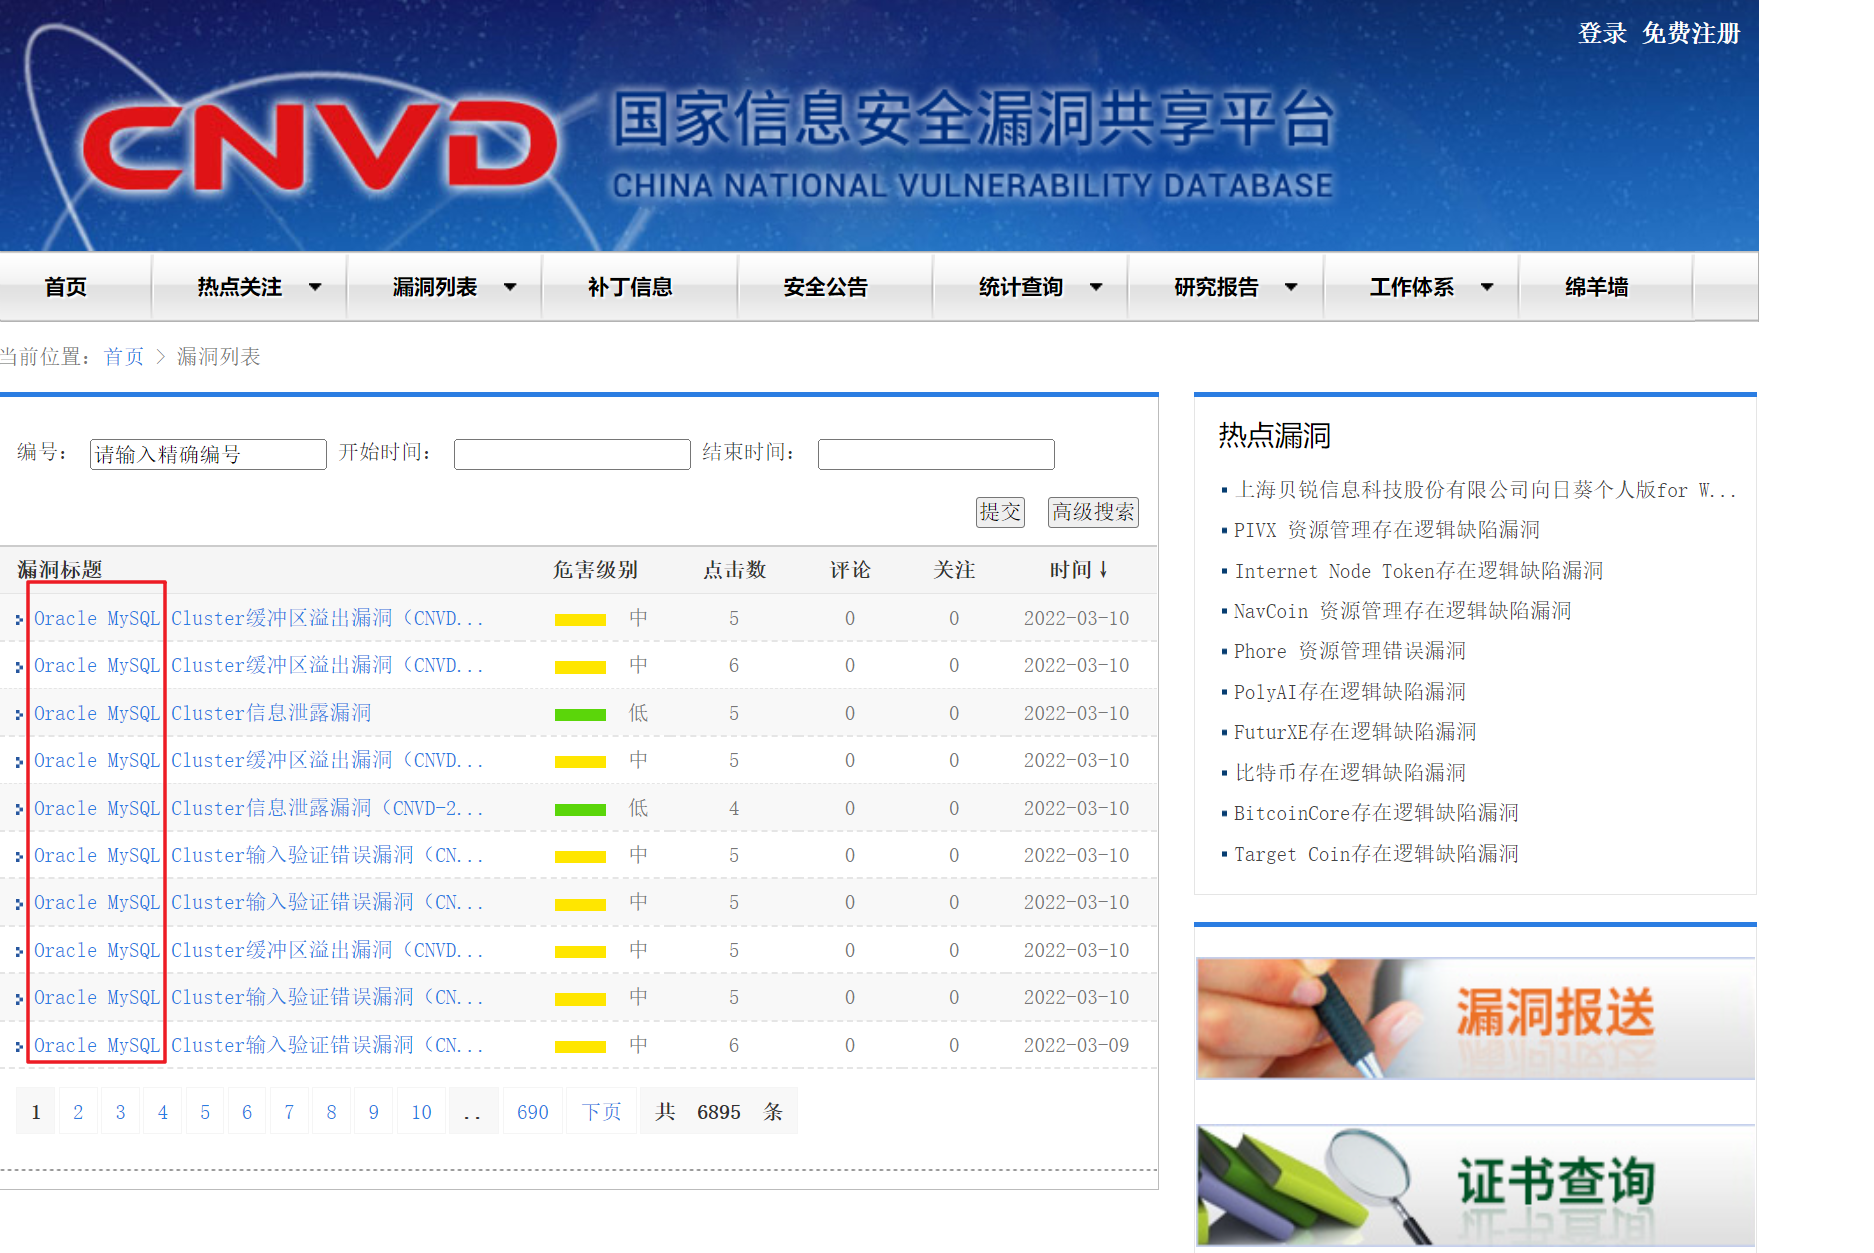Expand the 研究报告 dropdown arrow
Viewport: 1874px width, 1253px height.
click(1291, 287)
